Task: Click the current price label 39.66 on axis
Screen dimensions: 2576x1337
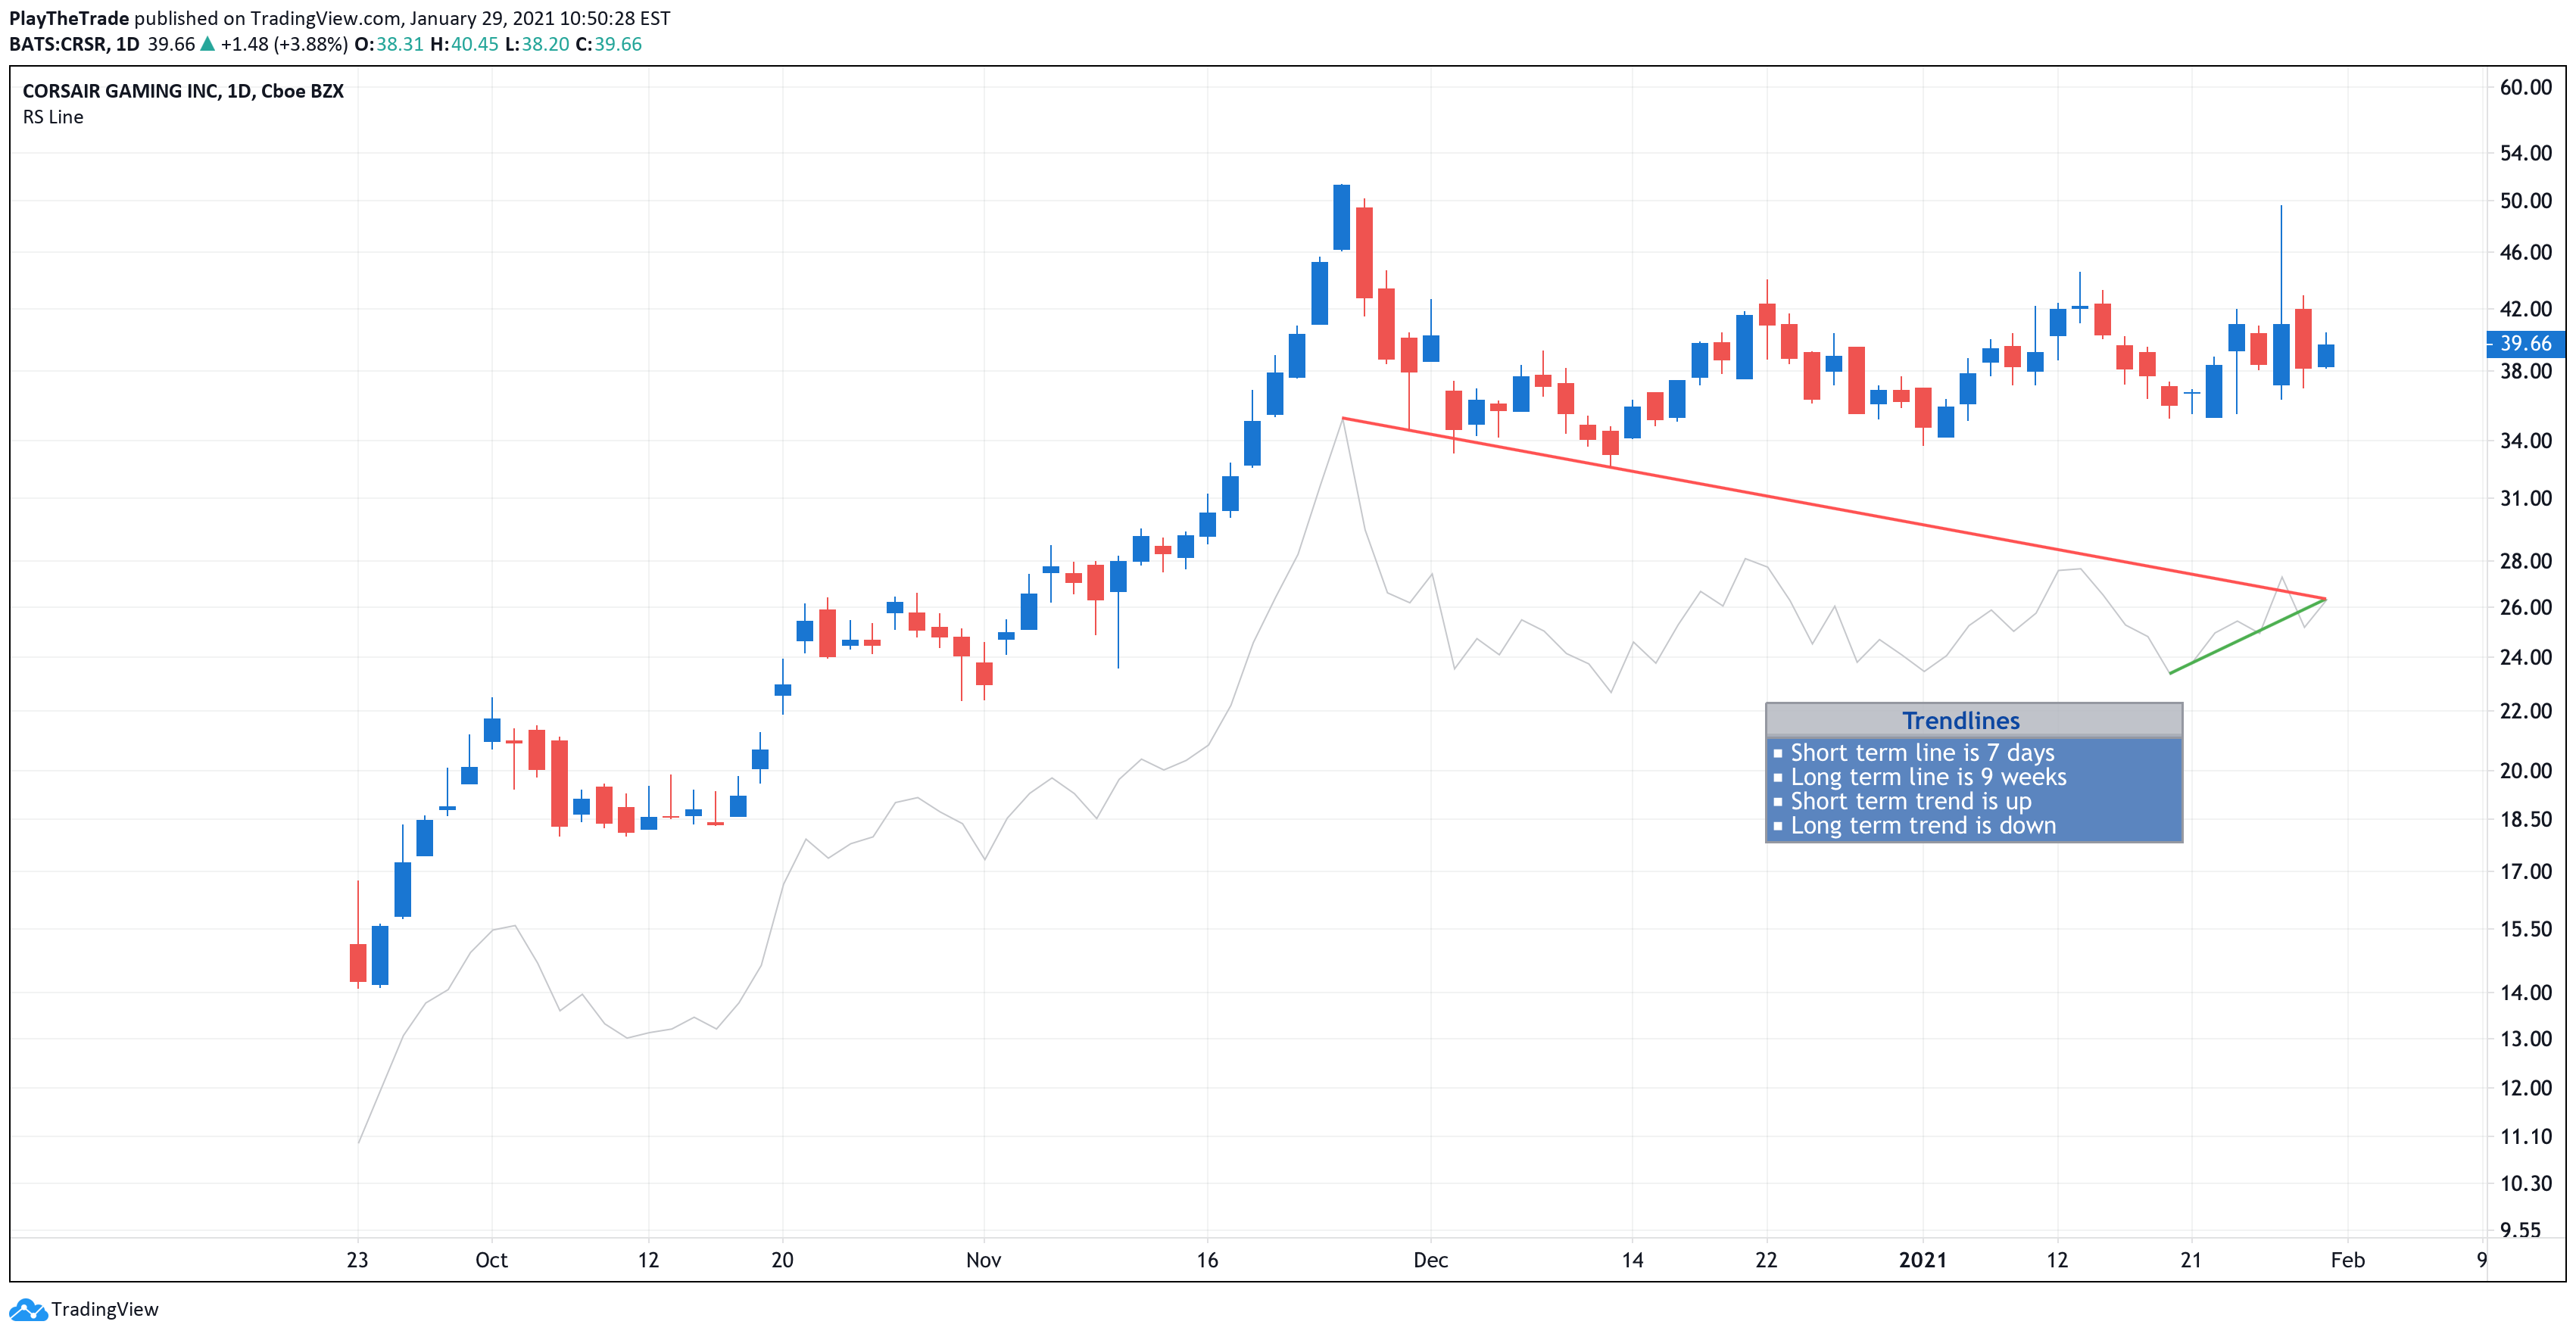Action: [x=2525, y=343]
